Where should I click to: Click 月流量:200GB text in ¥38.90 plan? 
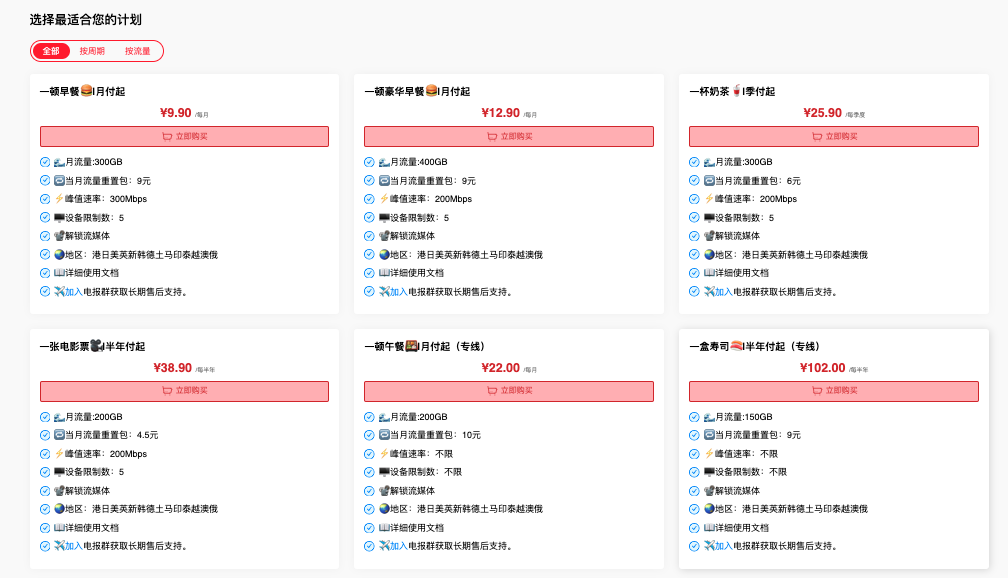(x=94, y=417)
